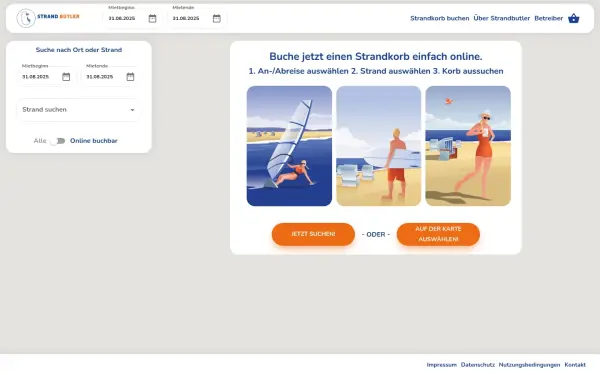Viewport: 600px width, 375px height.
Task: Open the Impressum footer link
Action: [x=442, y=365]
